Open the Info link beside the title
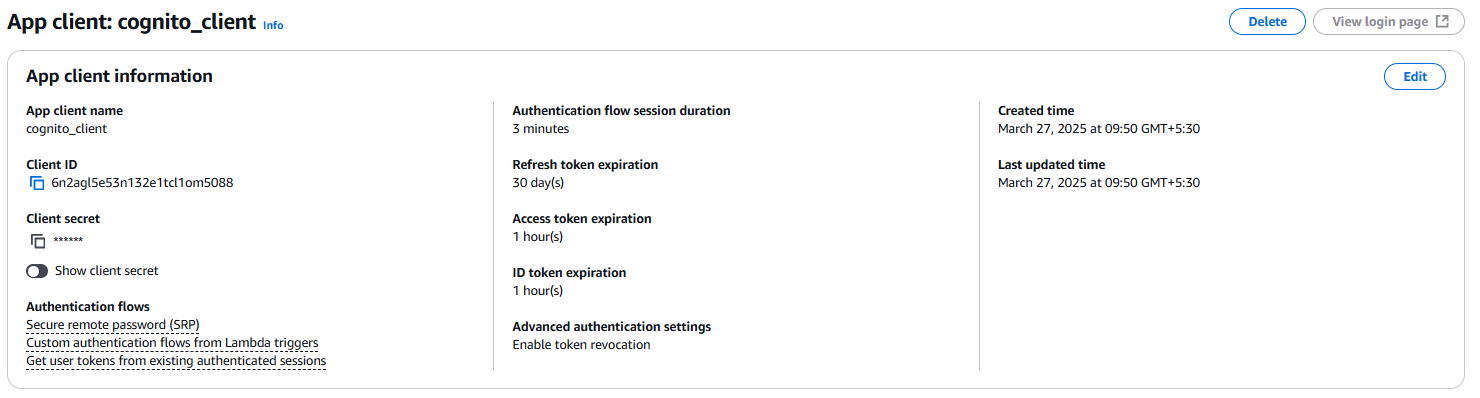The height and width of the screenshot is (398, 1480). [x=273, y=25]
